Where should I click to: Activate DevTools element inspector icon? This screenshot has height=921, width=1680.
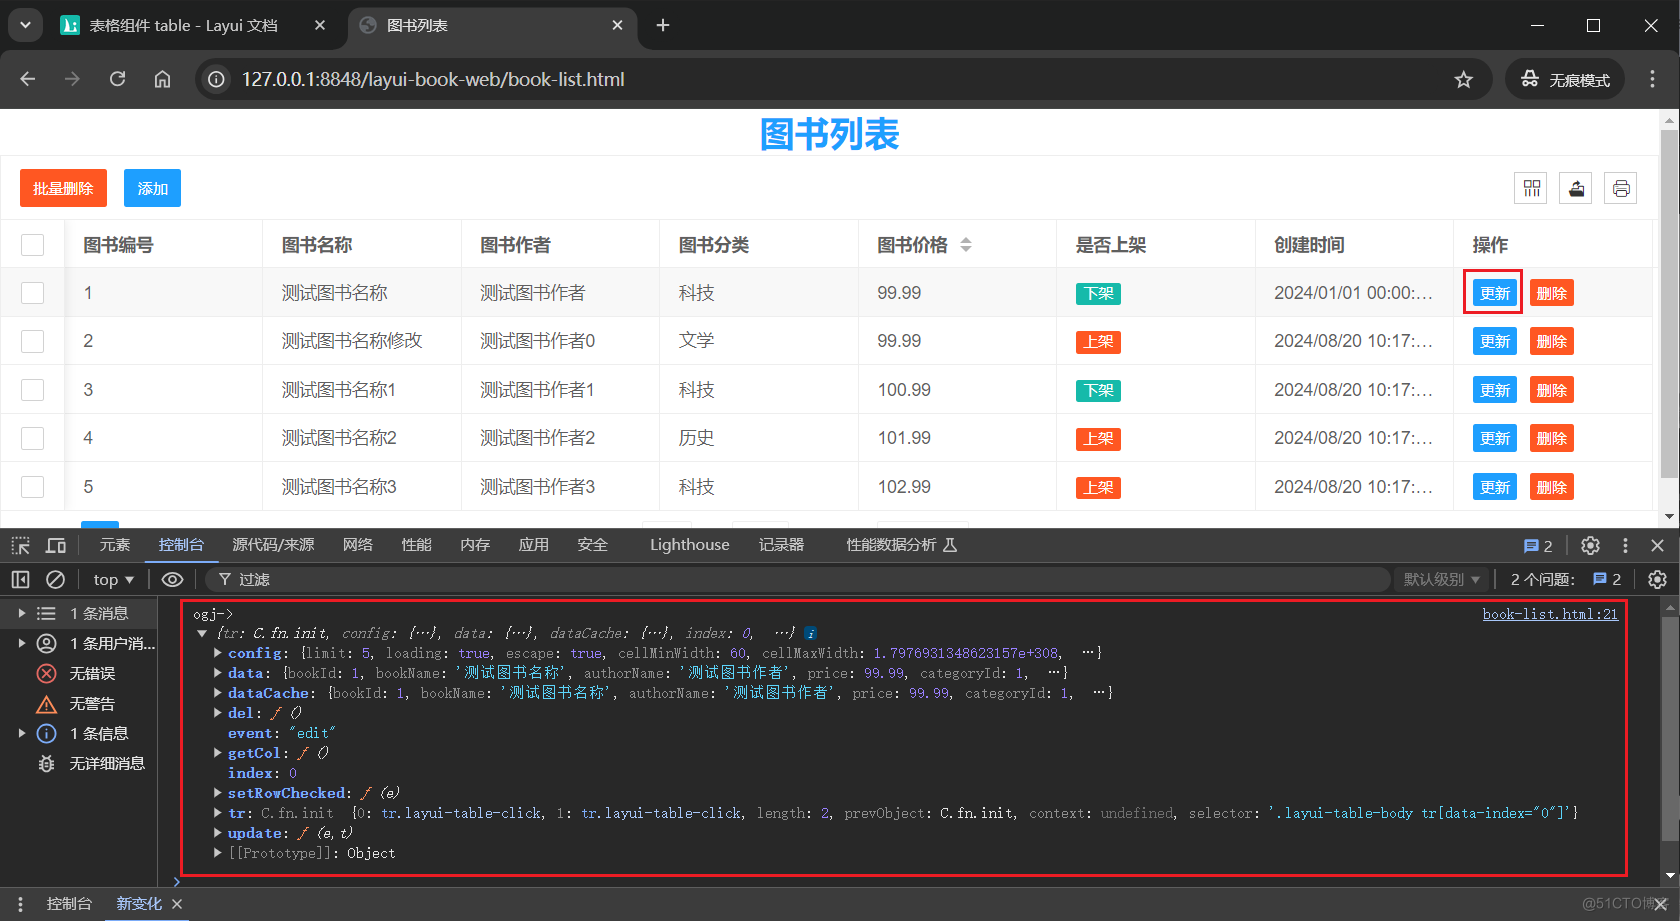[21, 545]
